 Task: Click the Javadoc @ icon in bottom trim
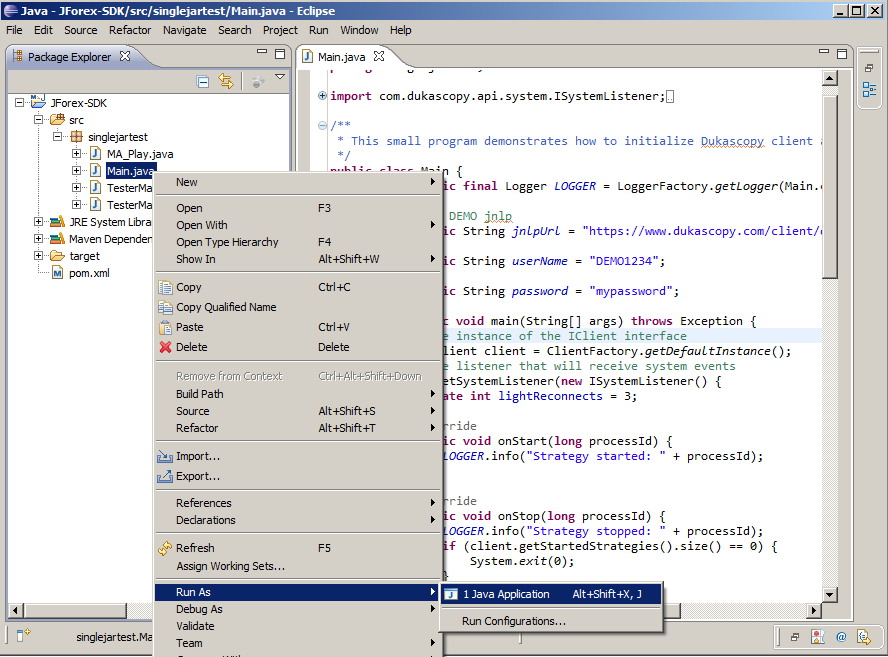pos(841,637)
